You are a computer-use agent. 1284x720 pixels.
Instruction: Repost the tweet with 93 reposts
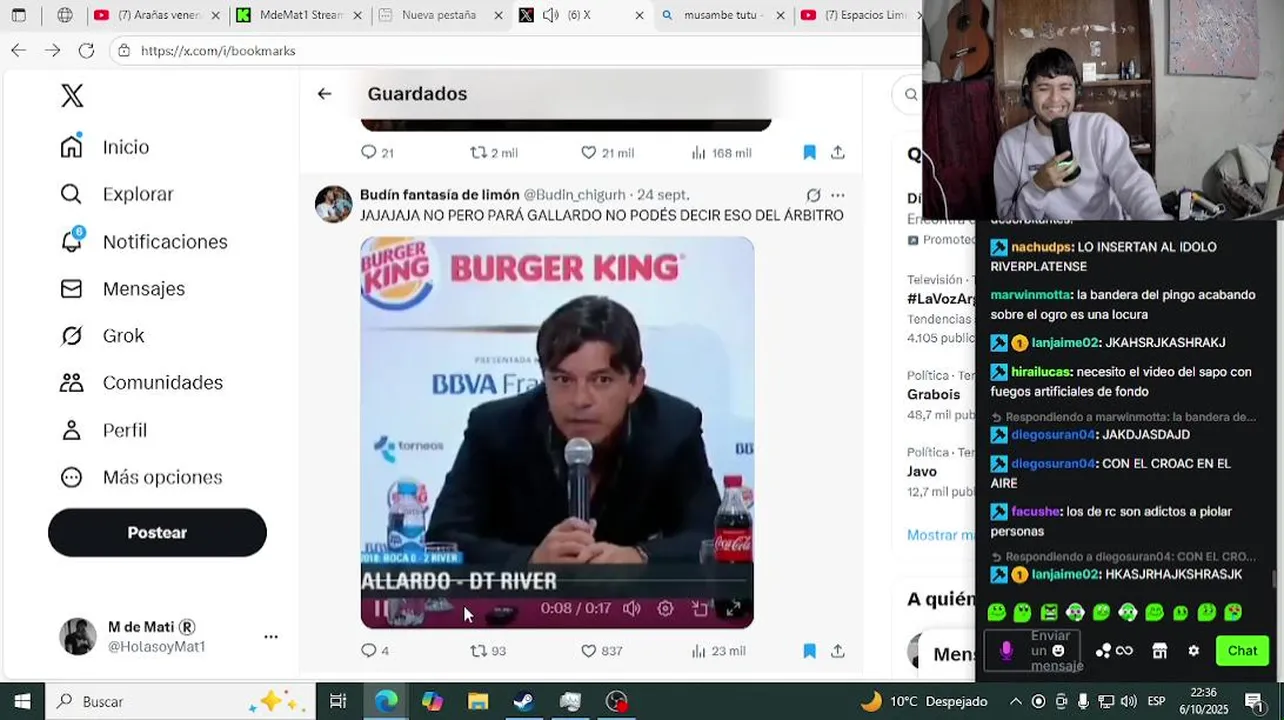point(488,650)
